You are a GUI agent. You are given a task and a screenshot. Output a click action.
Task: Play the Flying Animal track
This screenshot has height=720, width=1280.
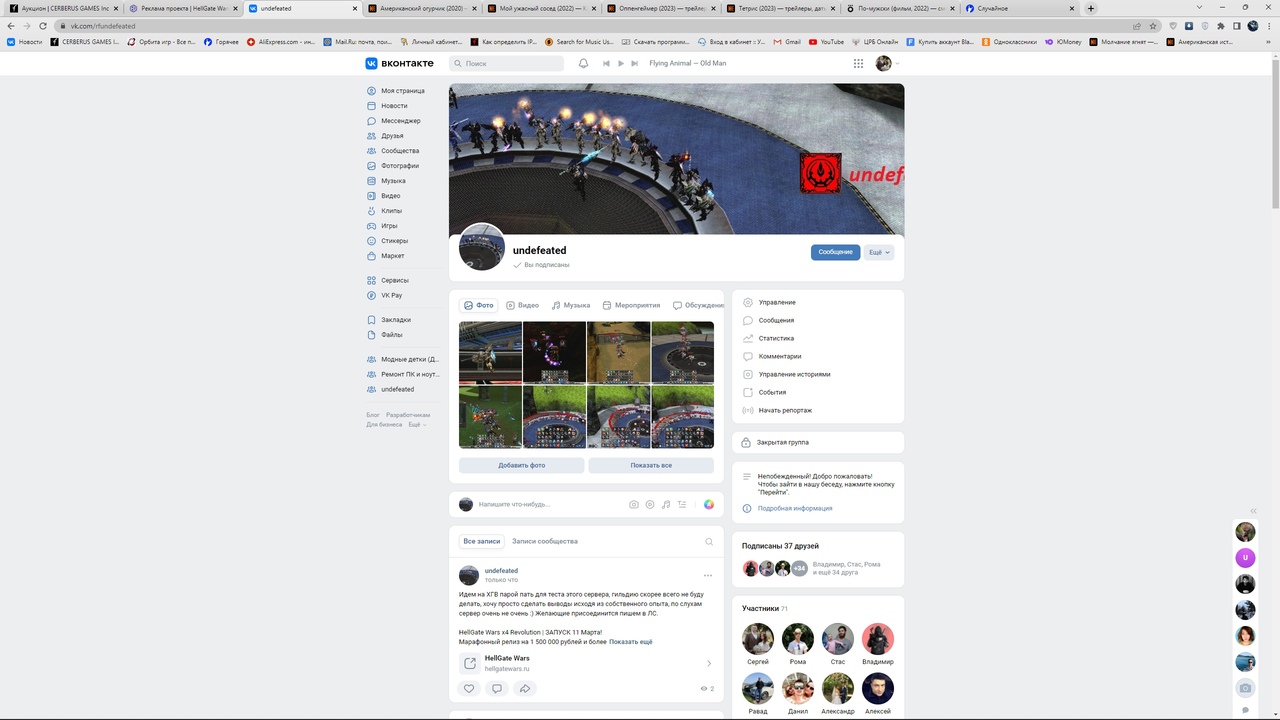point(620,63)
